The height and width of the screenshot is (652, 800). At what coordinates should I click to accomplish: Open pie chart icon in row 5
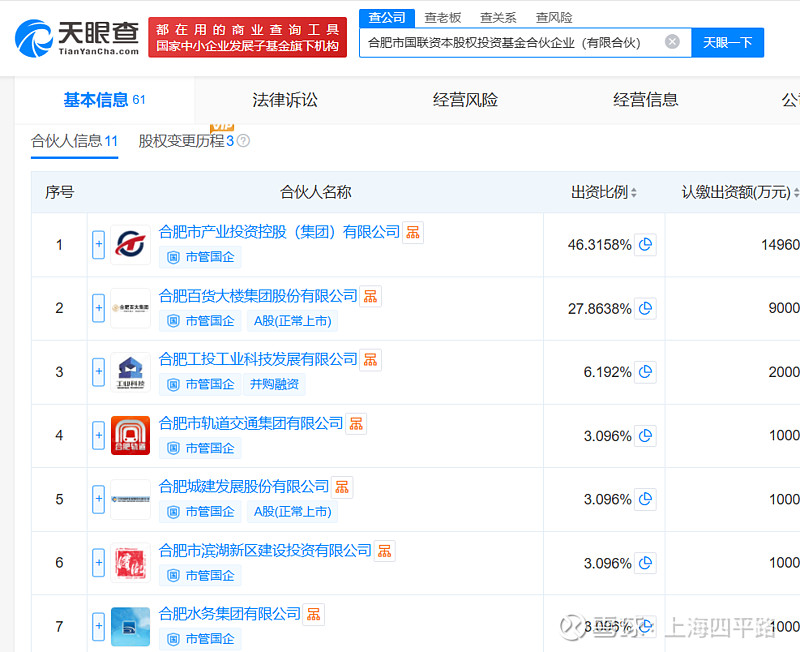[x=645, y=499]
